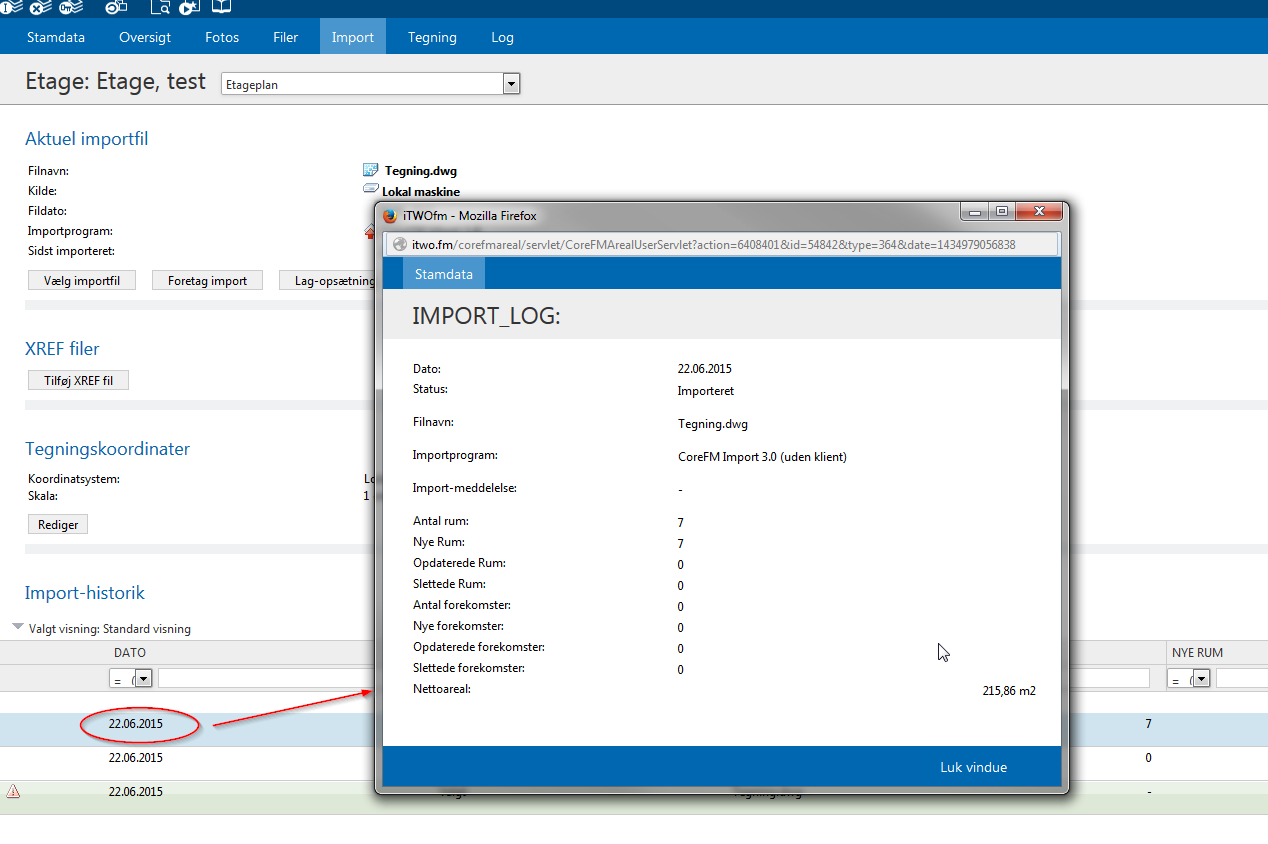Open the DATO filter operator dropdown
Image resolution: width=1268 pixels, height=844 pixels.
(x=143, y=678)
